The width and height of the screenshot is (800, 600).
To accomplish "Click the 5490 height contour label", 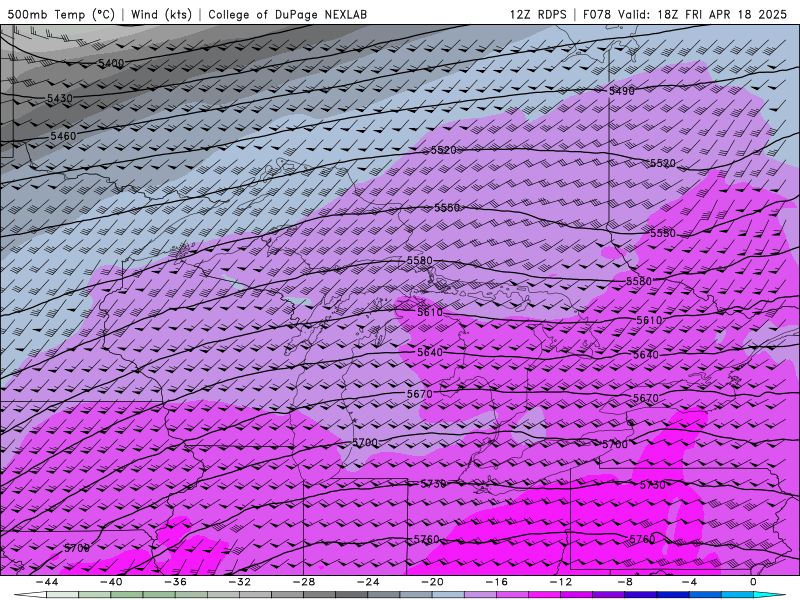I will tap(622, 91).
